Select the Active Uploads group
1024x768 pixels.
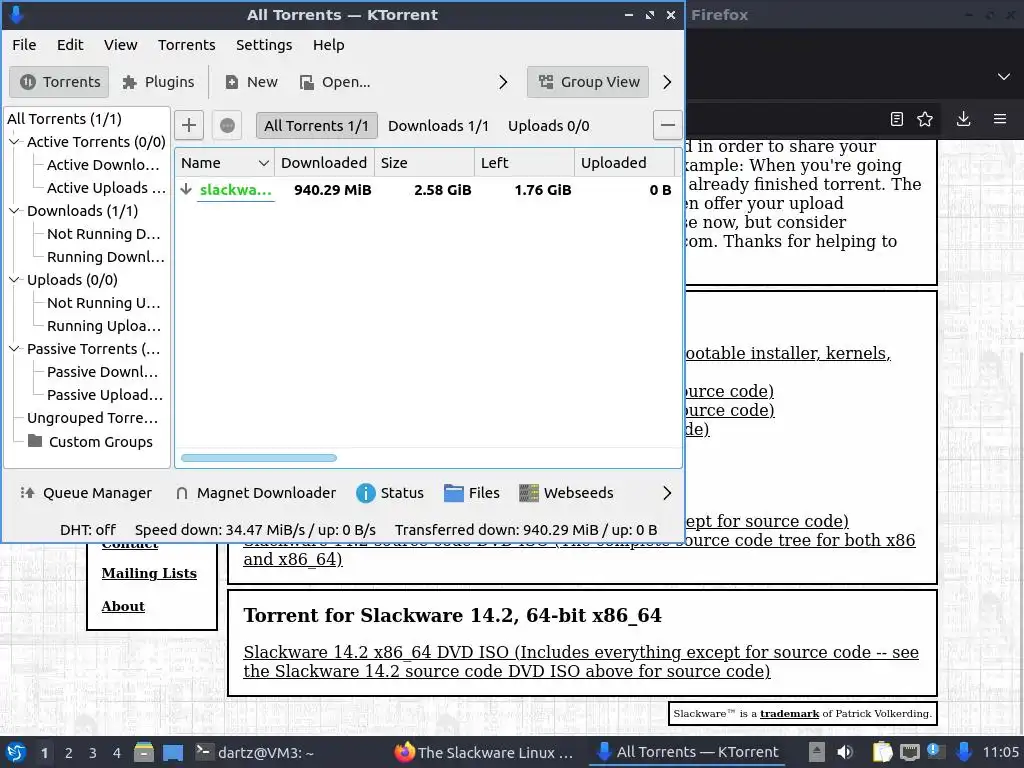[x=106, y=187]
